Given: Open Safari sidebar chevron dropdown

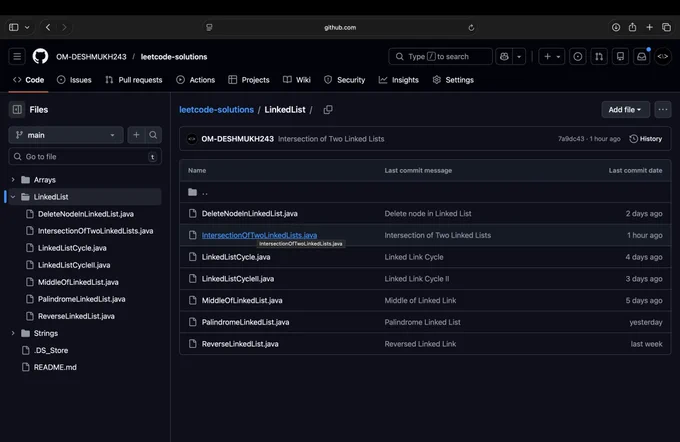Looking at the screenshot, I should click(x=27, y=27).
